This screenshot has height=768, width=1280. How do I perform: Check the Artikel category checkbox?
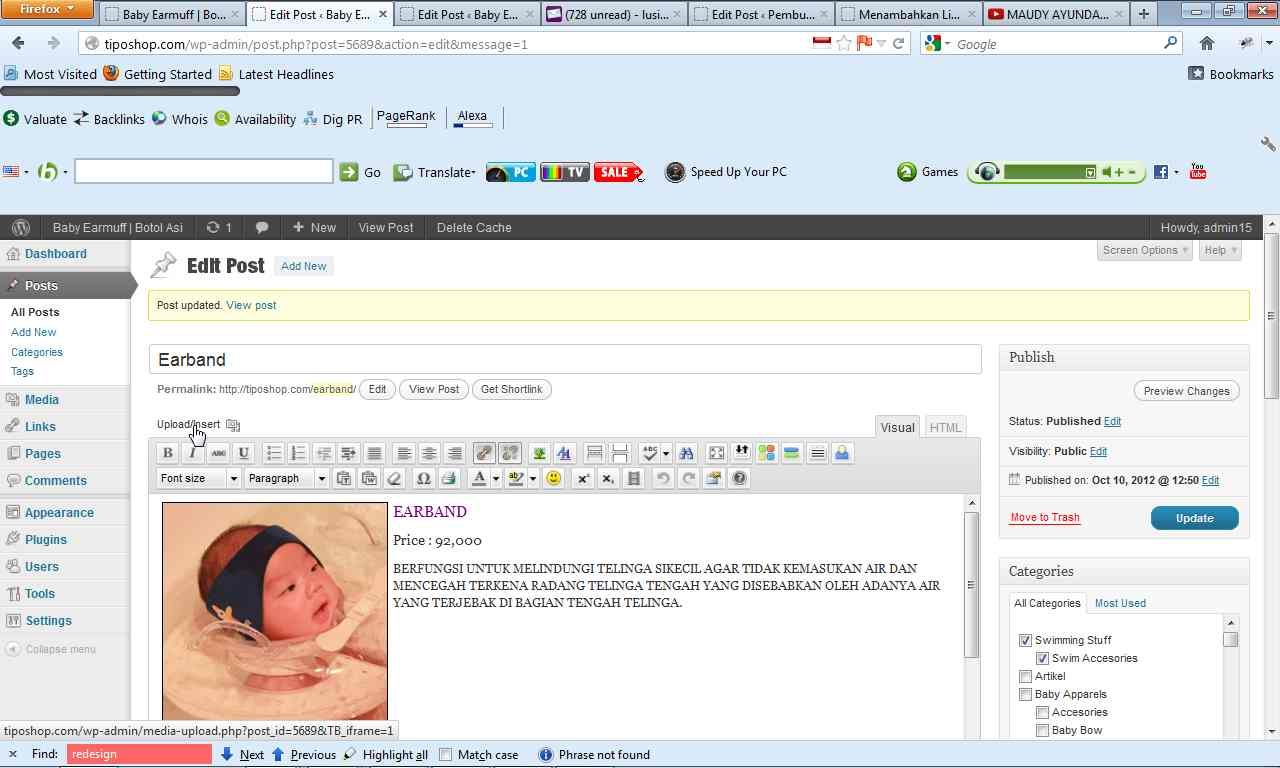coord(1025,676)
